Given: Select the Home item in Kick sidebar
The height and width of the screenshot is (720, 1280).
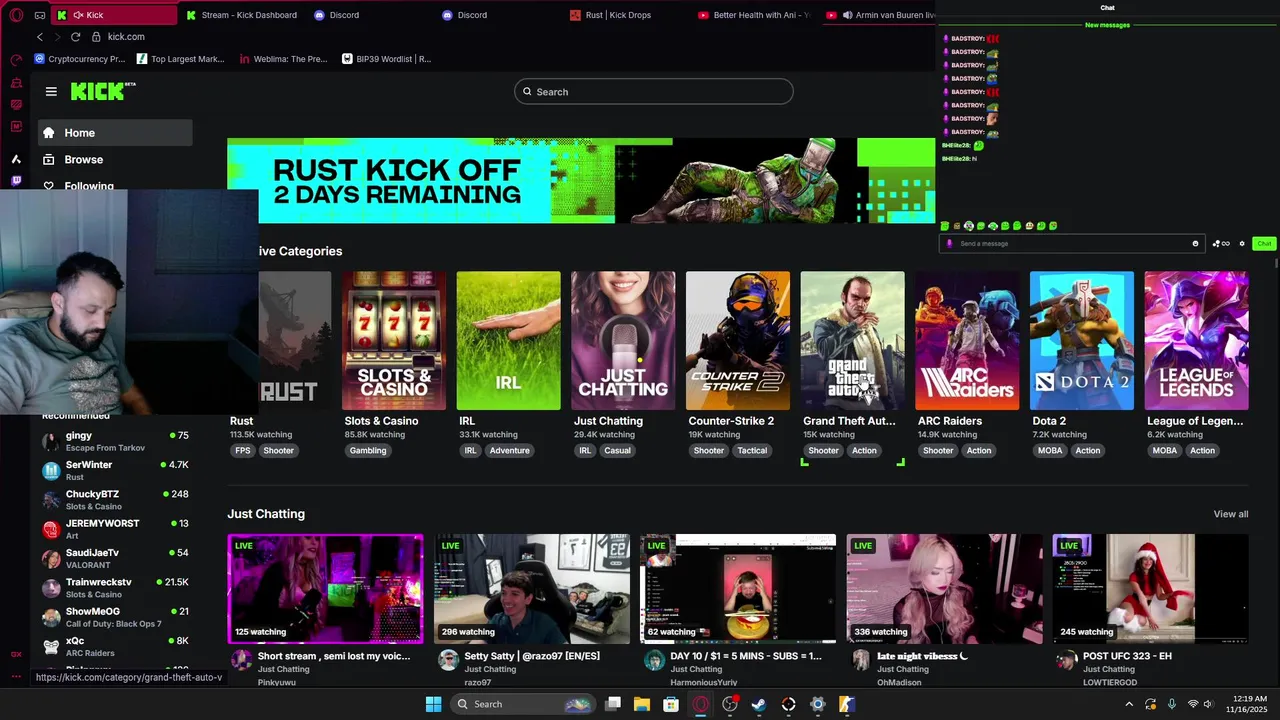Looking at the screenshot, I should (x=115, y=133).
